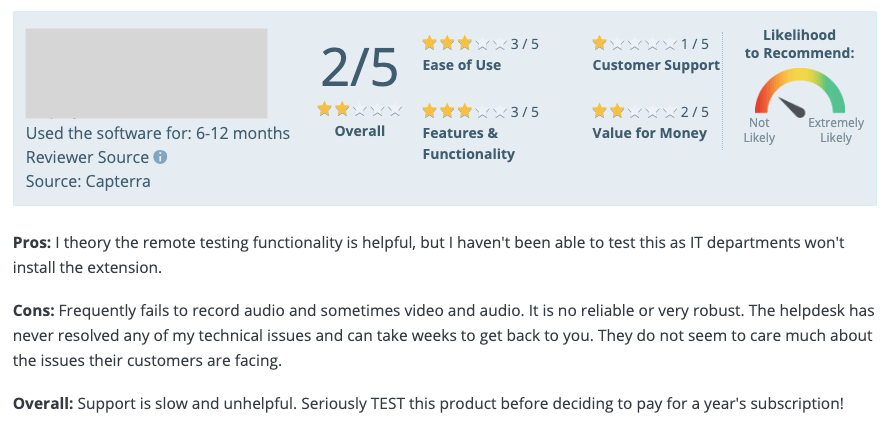Click the Likelihood to Recommend gauge
Image resolution: width=886 pixels, height=440 pixels.
[800, 93]
